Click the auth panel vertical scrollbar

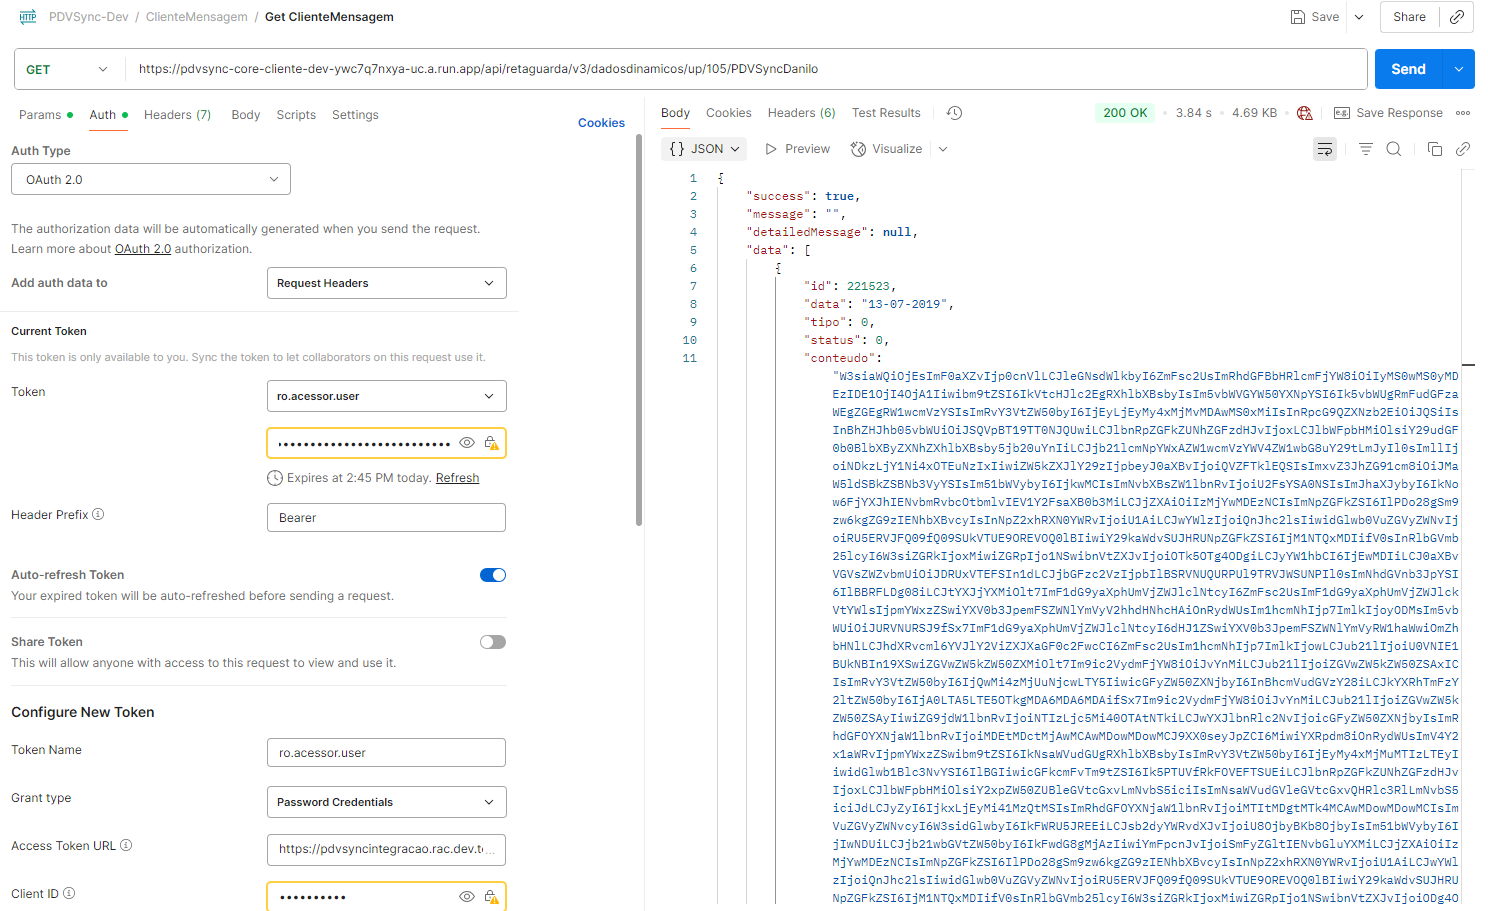tap(639, 330)
